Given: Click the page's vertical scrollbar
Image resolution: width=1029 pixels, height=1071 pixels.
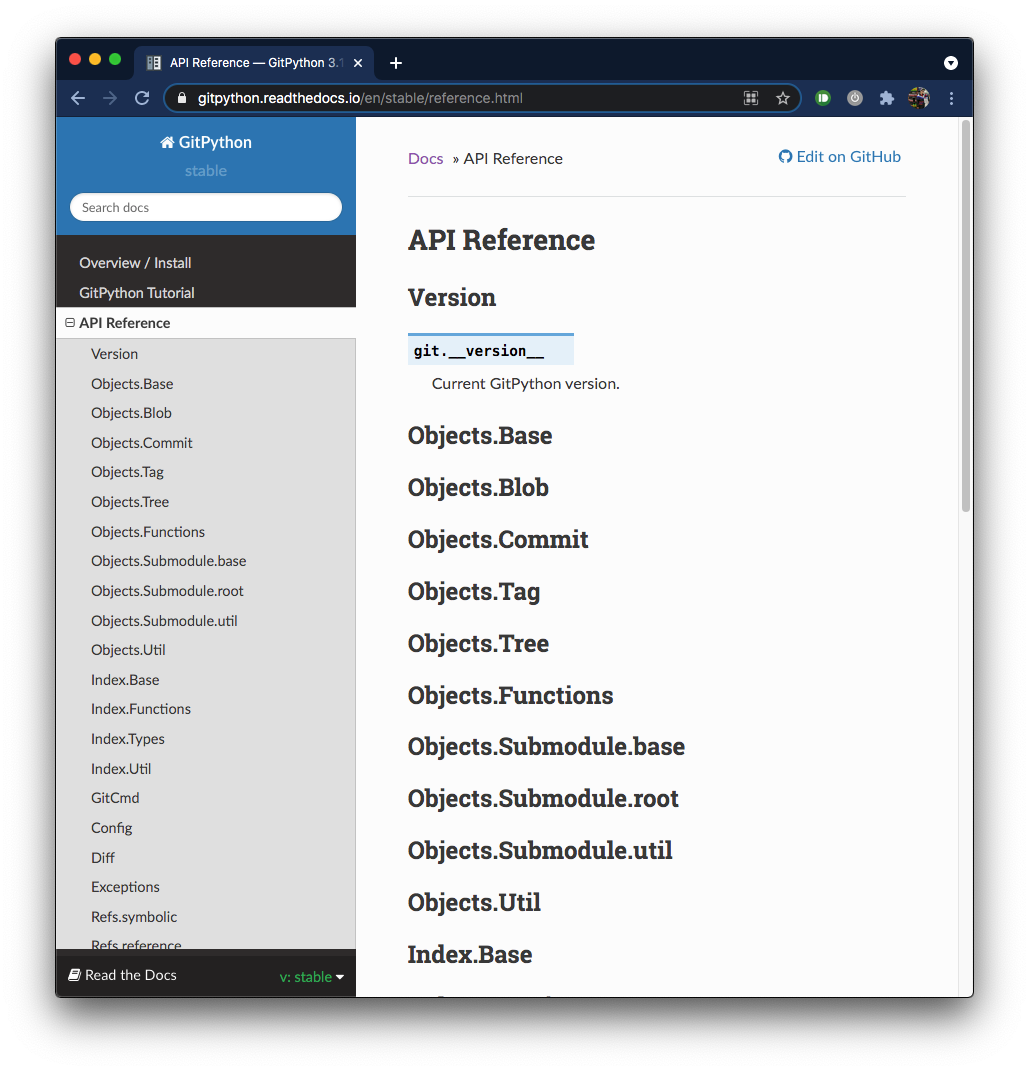Looking at the screenshot, I should [x=965, y=316].
